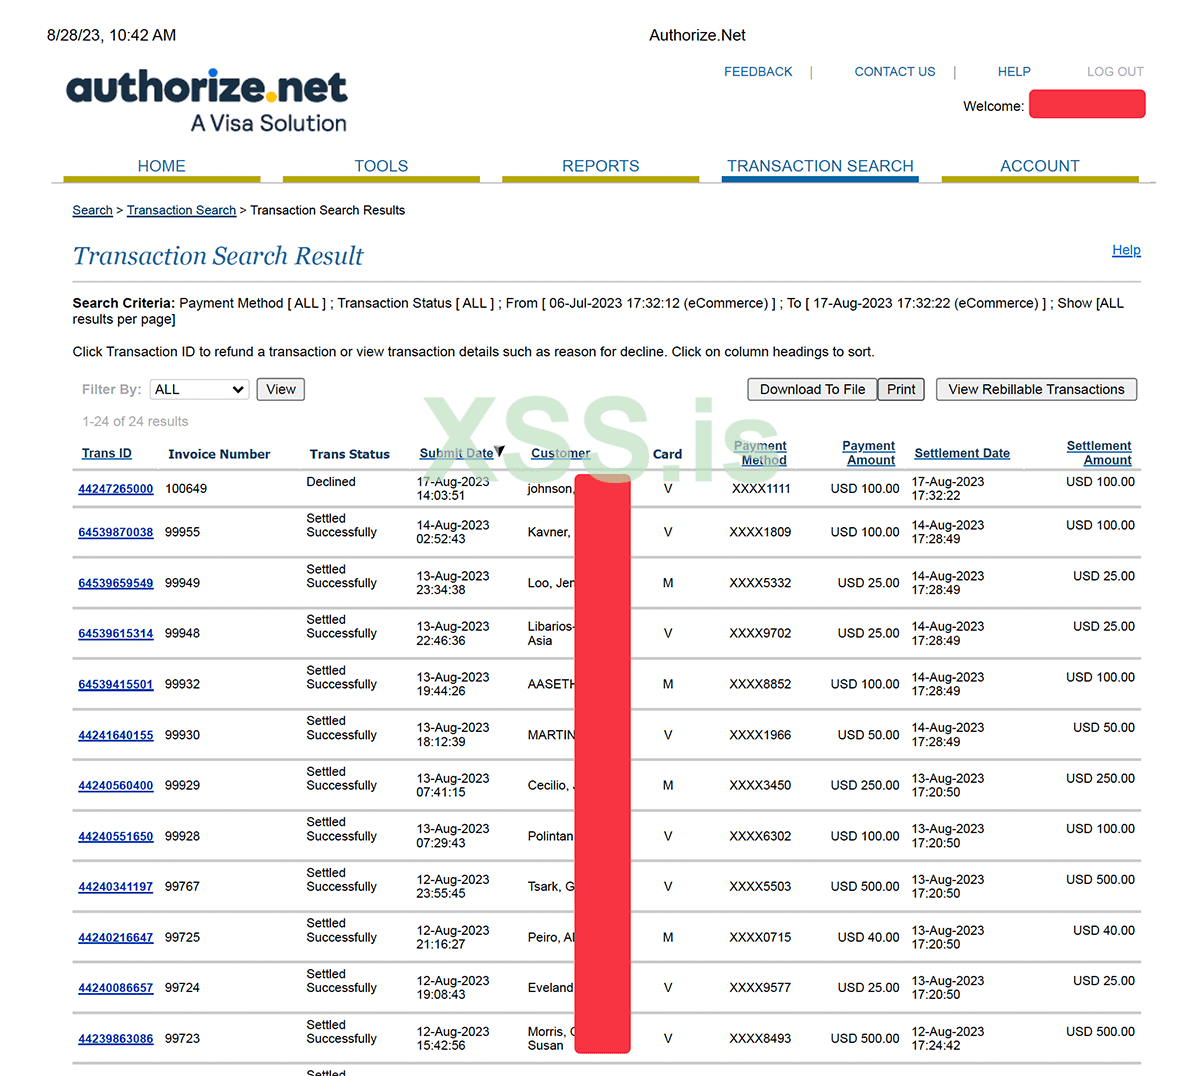Click the Download To File button

812,389
